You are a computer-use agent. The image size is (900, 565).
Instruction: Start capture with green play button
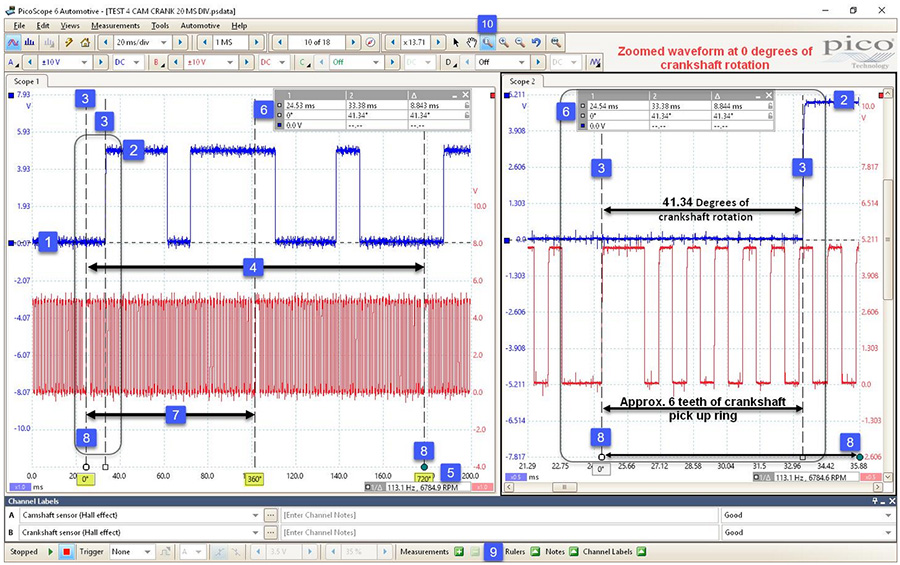pyautogui.click(x=51, y=552)
